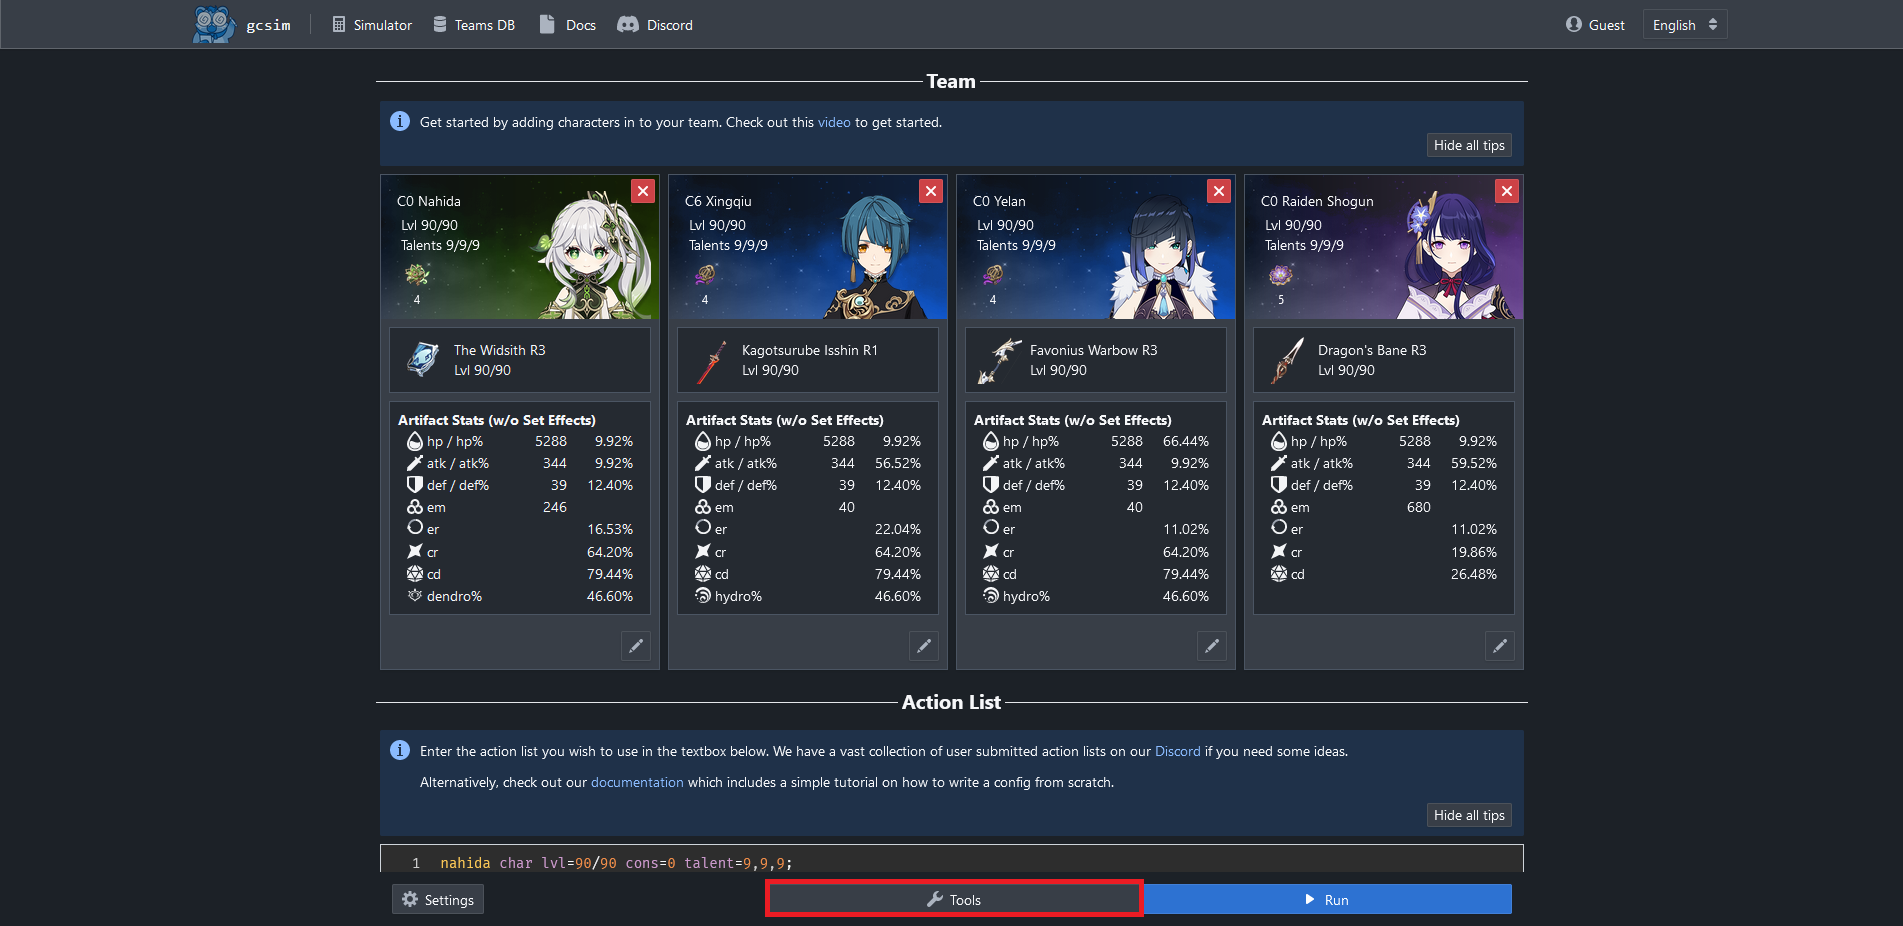
Task: Click the pencil edit icon on Nahida's card
Action: [x=636, y=646]
